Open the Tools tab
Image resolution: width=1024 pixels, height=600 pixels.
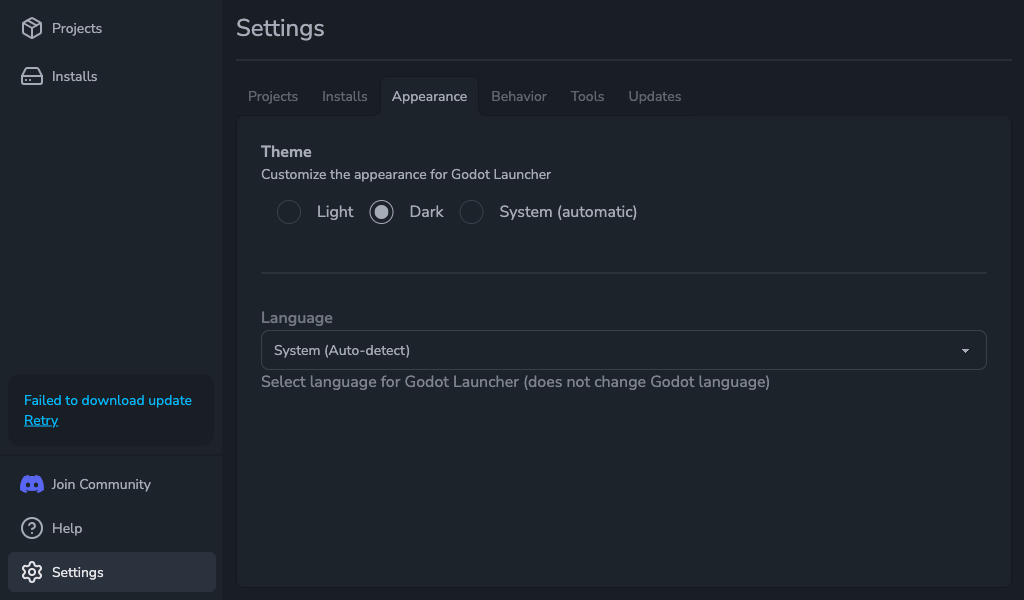pos(588,96)
